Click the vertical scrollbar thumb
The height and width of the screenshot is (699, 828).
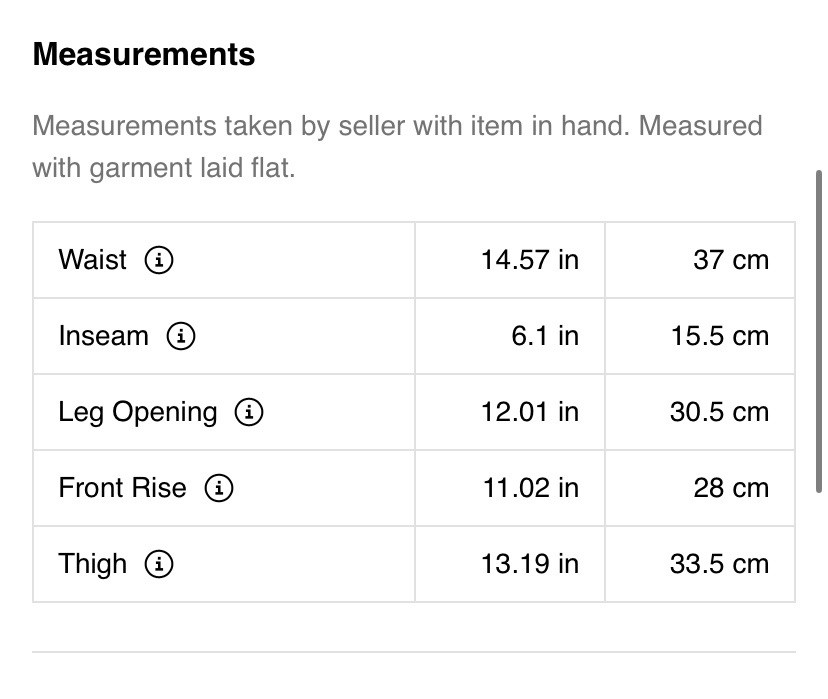[x=819, y=332]
